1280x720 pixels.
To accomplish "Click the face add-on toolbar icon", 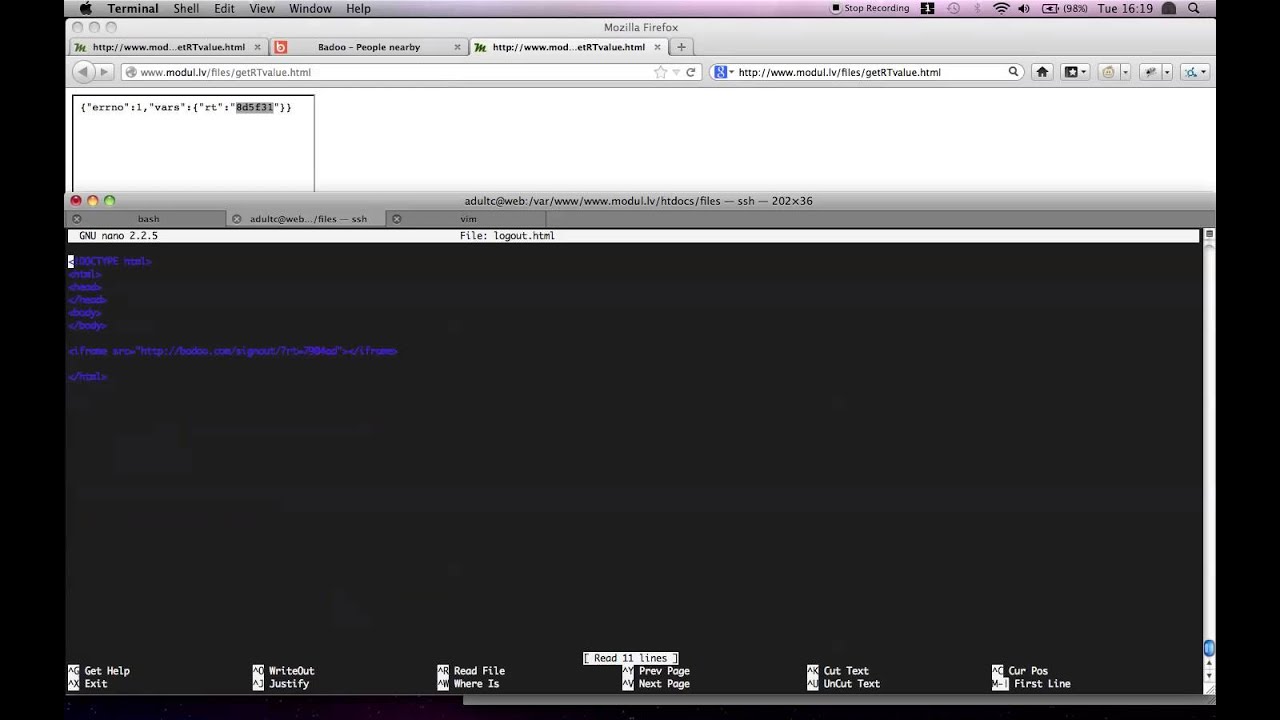I will click(x=1107, y=72).
